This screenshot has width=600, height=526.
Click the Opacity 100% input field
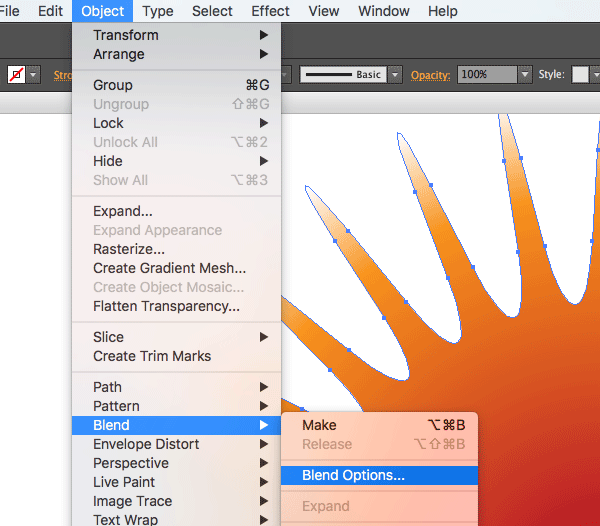click(x=486, y=75)
